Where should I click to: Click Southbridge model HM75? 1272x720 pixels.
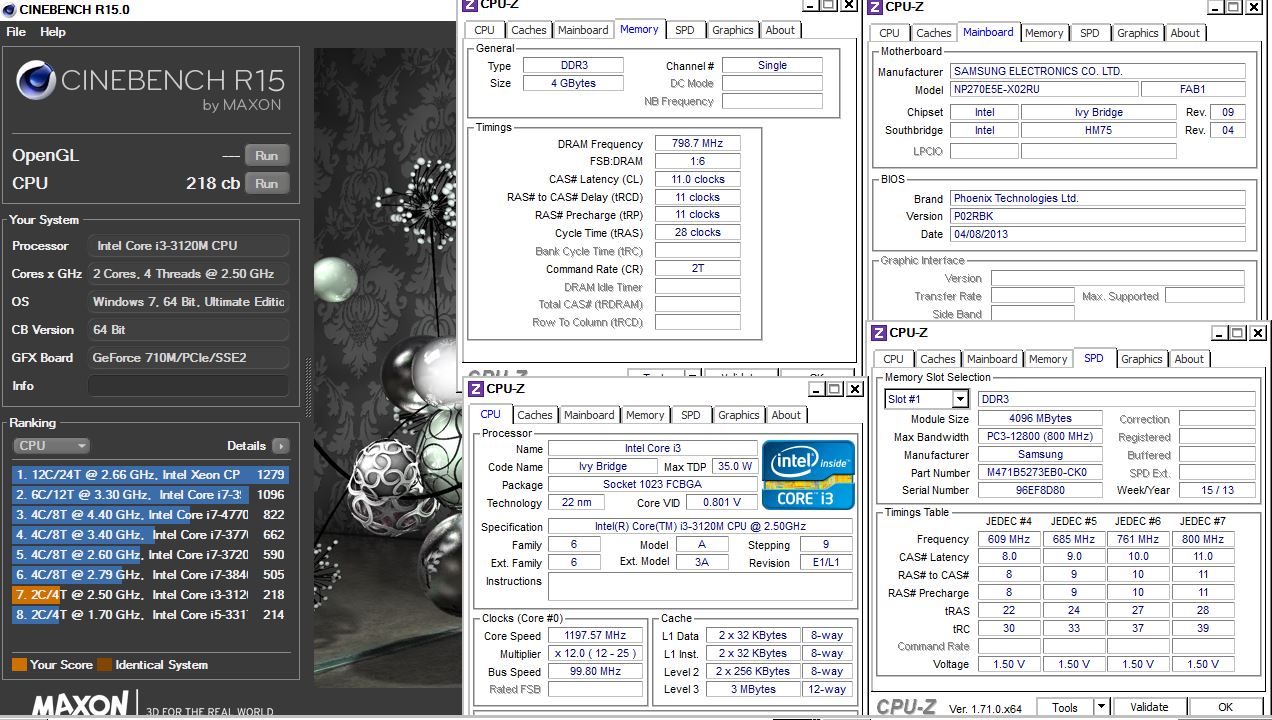coord(1098,131)
